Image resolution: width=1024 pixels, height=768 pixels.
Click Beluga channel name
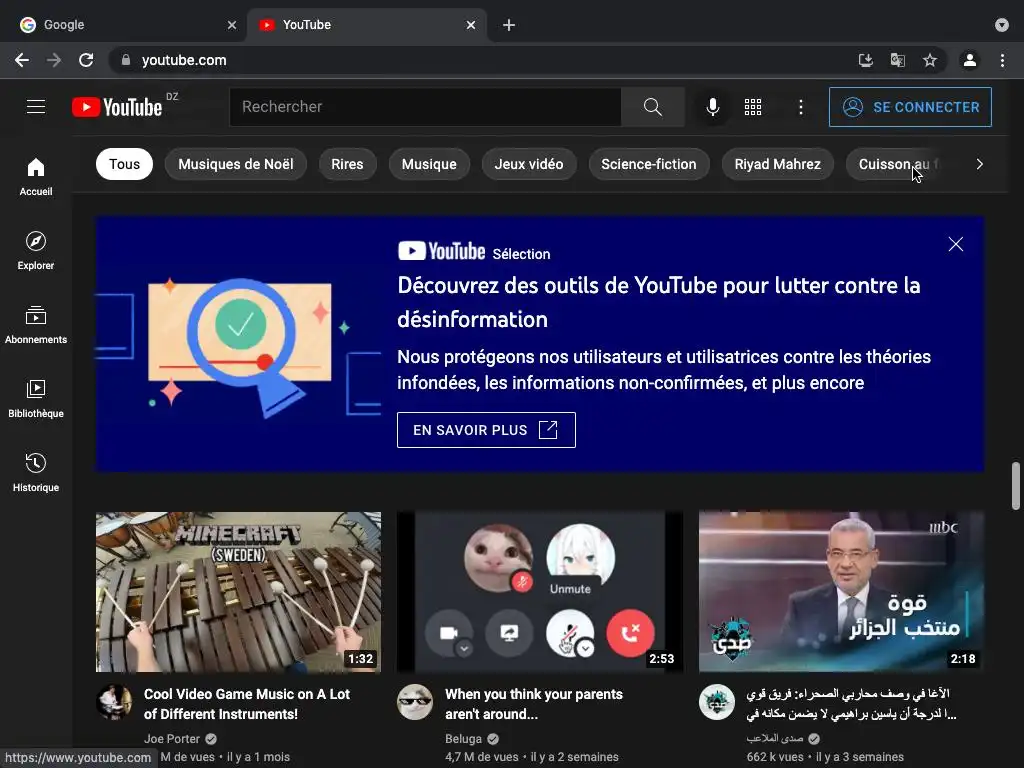tap(463, 739)
